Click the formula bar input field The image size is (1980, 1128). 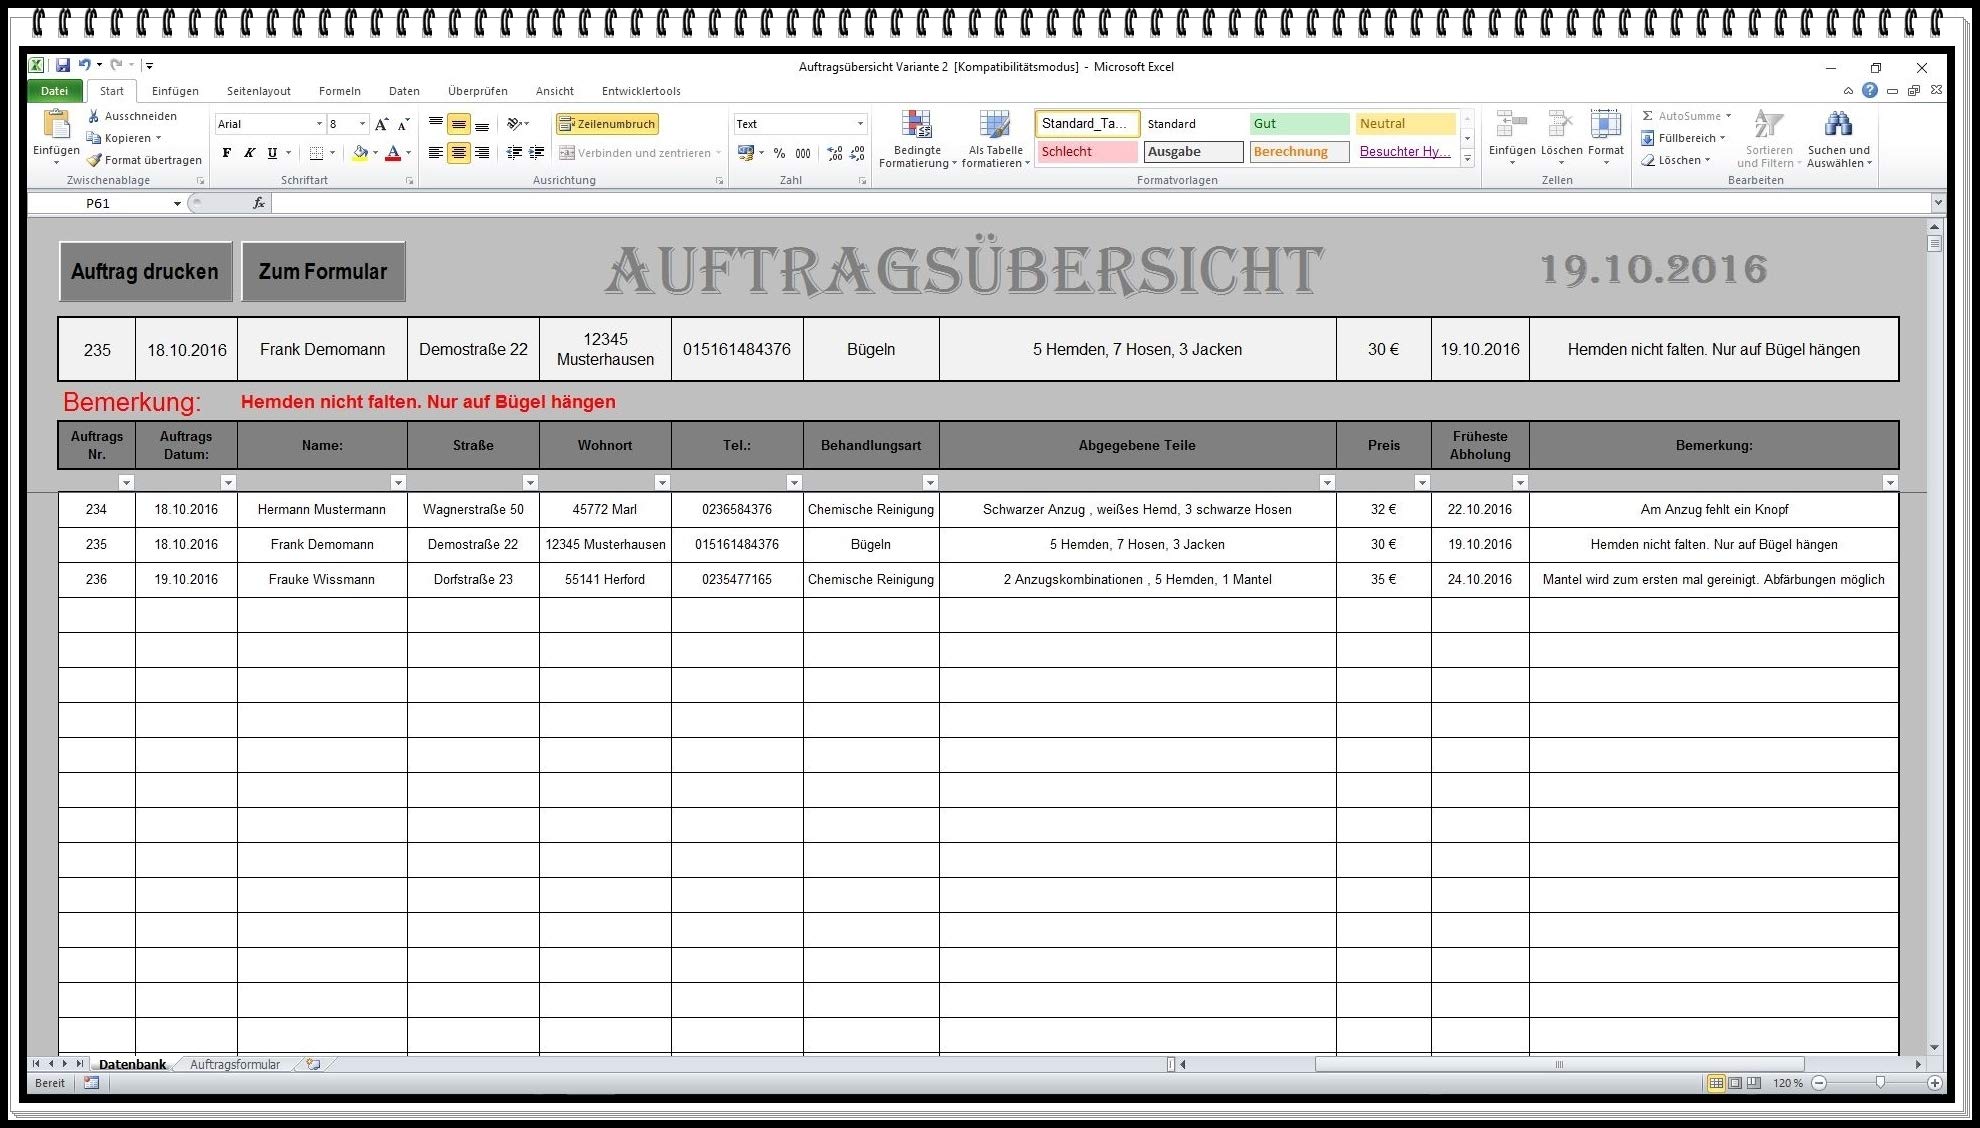tap(1100, 203)
